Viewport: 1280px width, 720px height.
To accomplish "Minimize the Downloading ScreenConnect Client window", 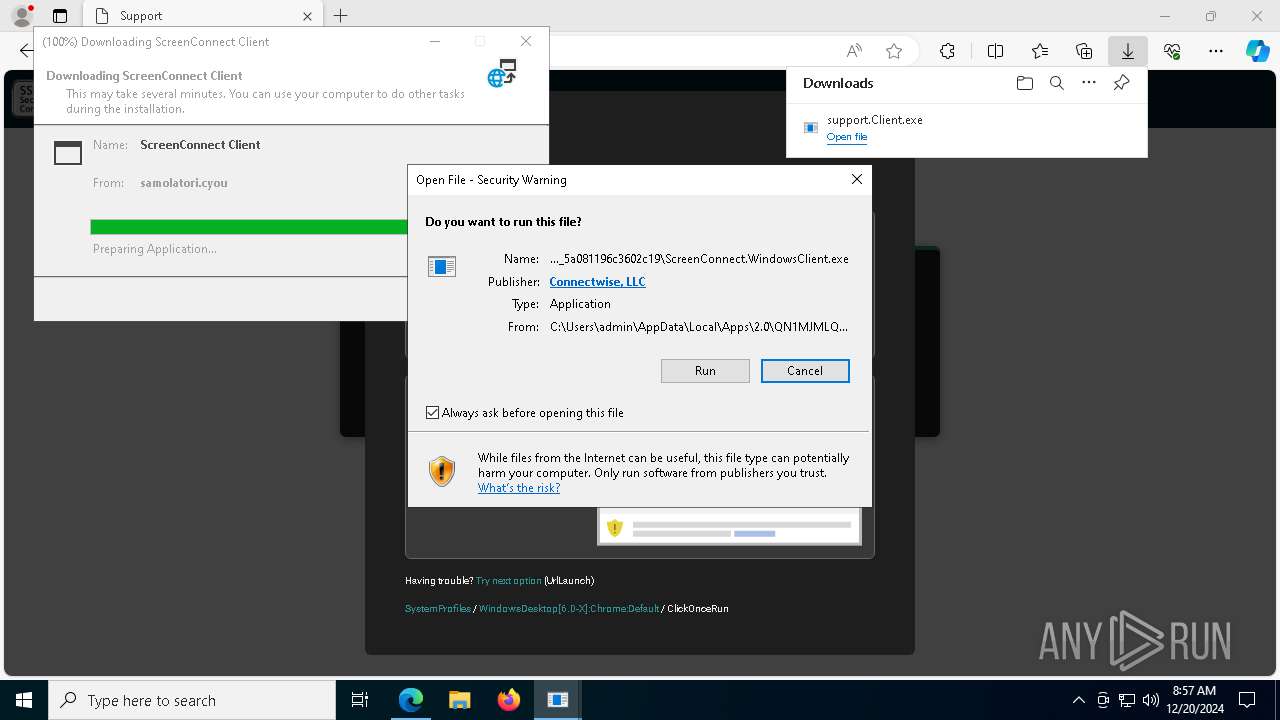I will click(435, 41).
